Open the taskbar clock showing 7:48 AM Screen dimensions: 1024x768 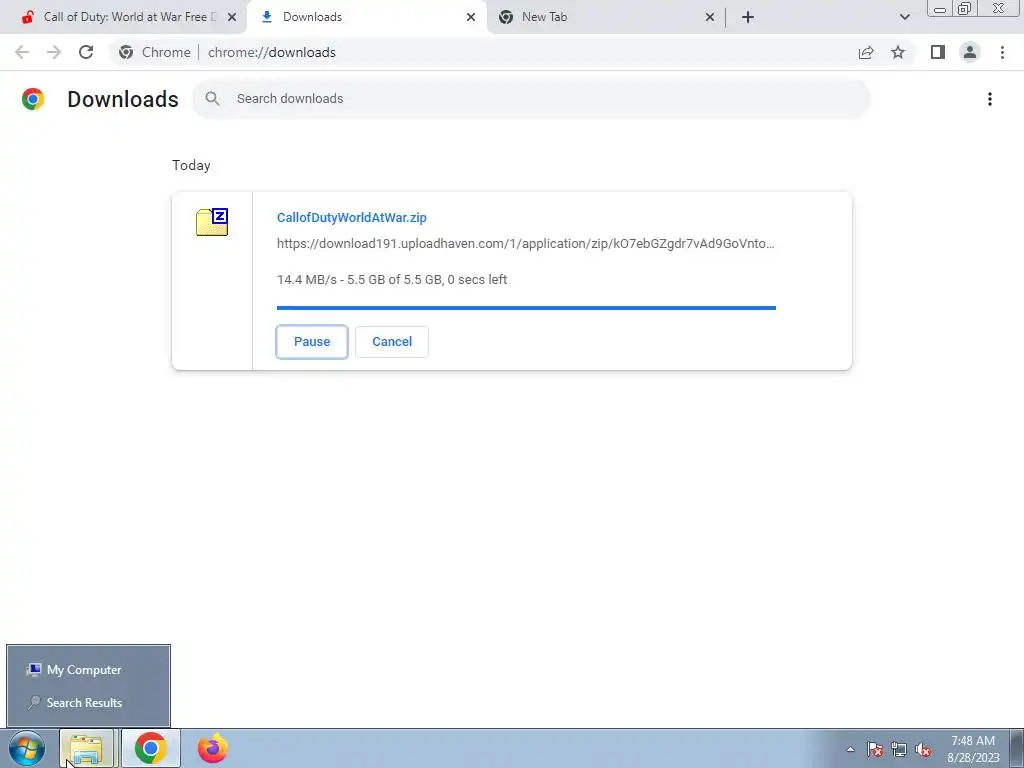(x=973, y=749)
